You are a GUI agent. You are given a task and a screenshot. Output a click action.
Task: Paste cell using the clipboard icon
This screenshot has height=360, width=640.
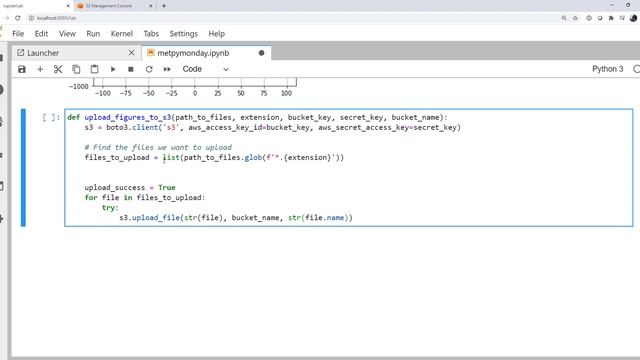click(x=94, y=69)
